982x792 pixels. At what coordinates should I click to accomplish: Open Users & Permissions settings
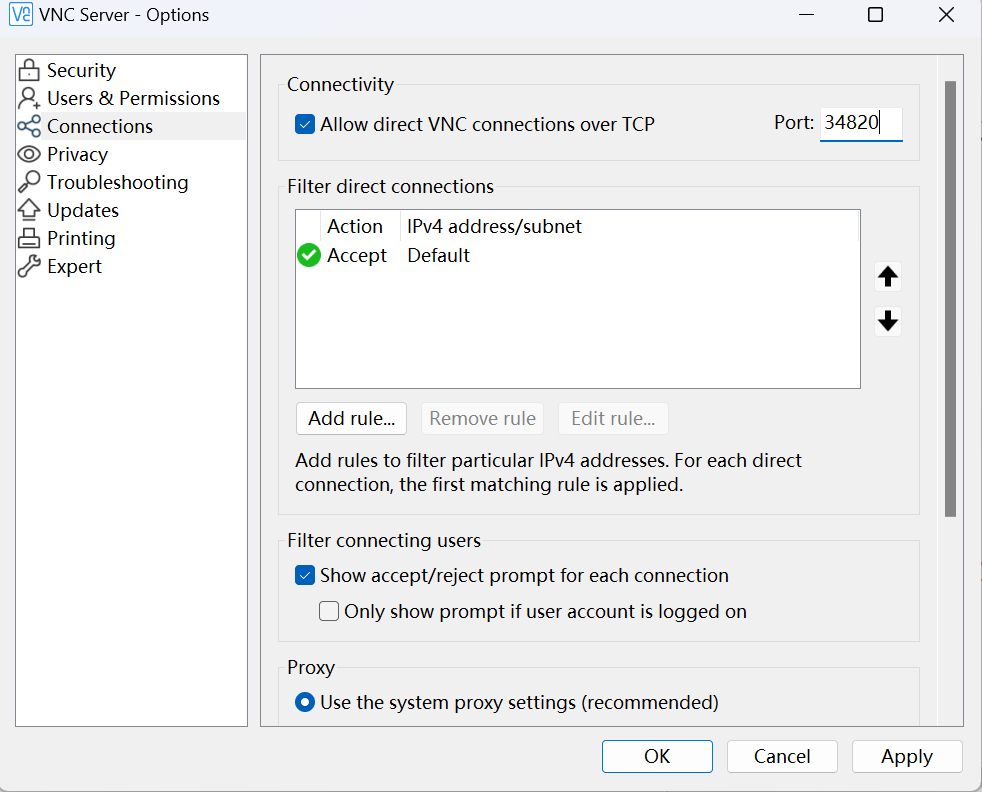(133, 98)
